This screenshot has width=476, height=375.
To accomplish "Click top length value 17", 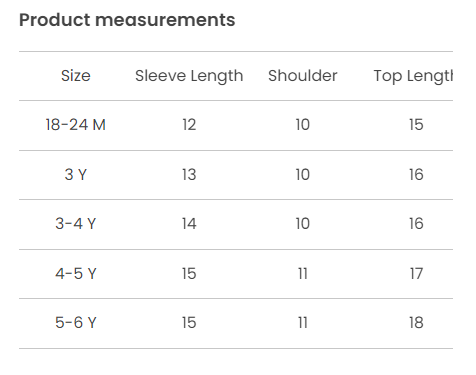I will pyautogui.click(x=416, y=274).
